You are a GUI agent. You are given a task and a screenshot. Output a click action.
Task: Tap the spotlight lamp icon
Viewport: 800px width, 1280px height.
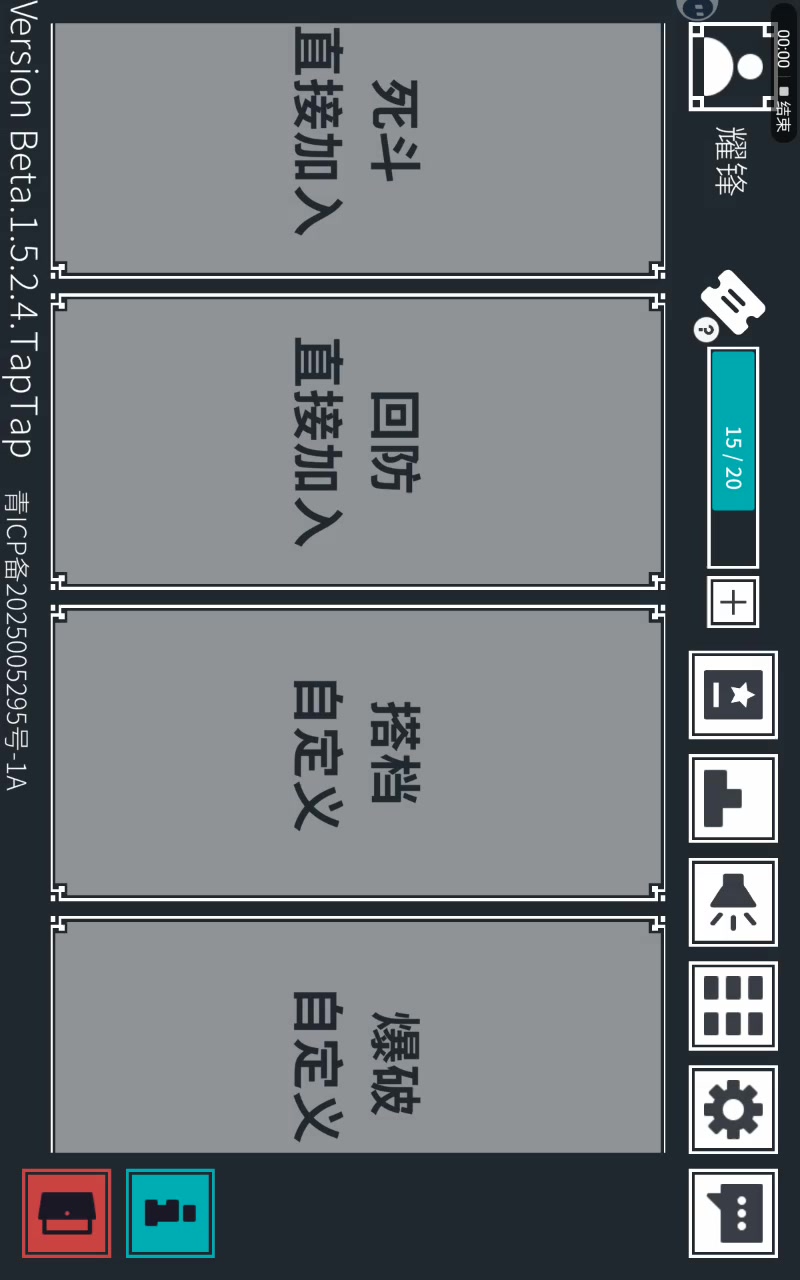(733, 902)
